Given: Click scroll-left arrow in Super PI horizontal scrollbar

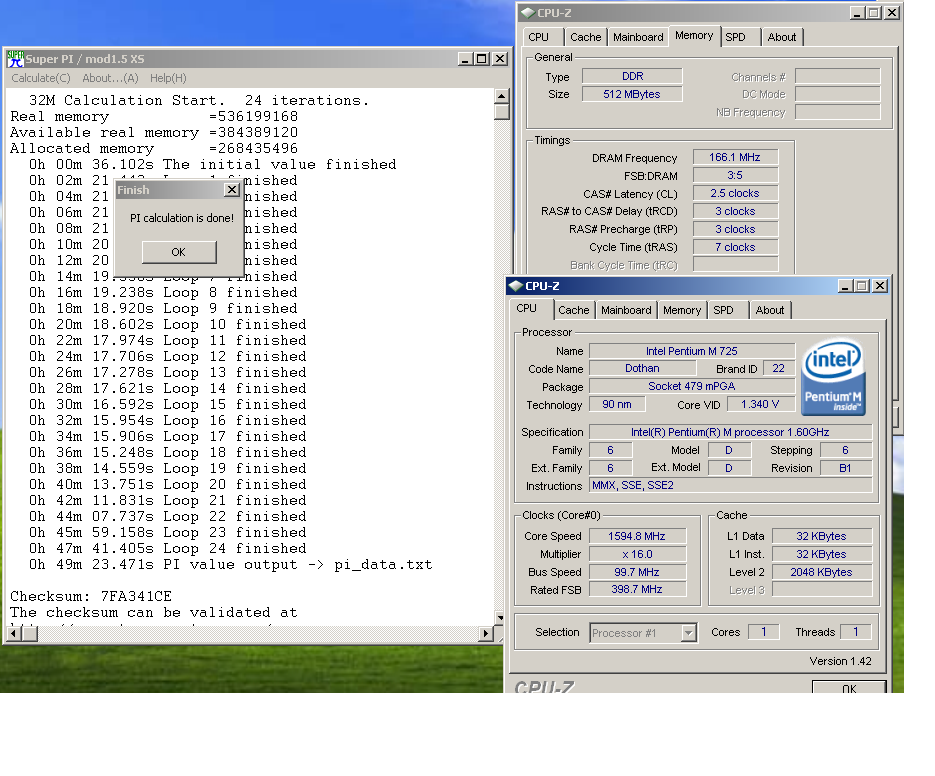Looking at the screenshot, I should tap(13, 633).
